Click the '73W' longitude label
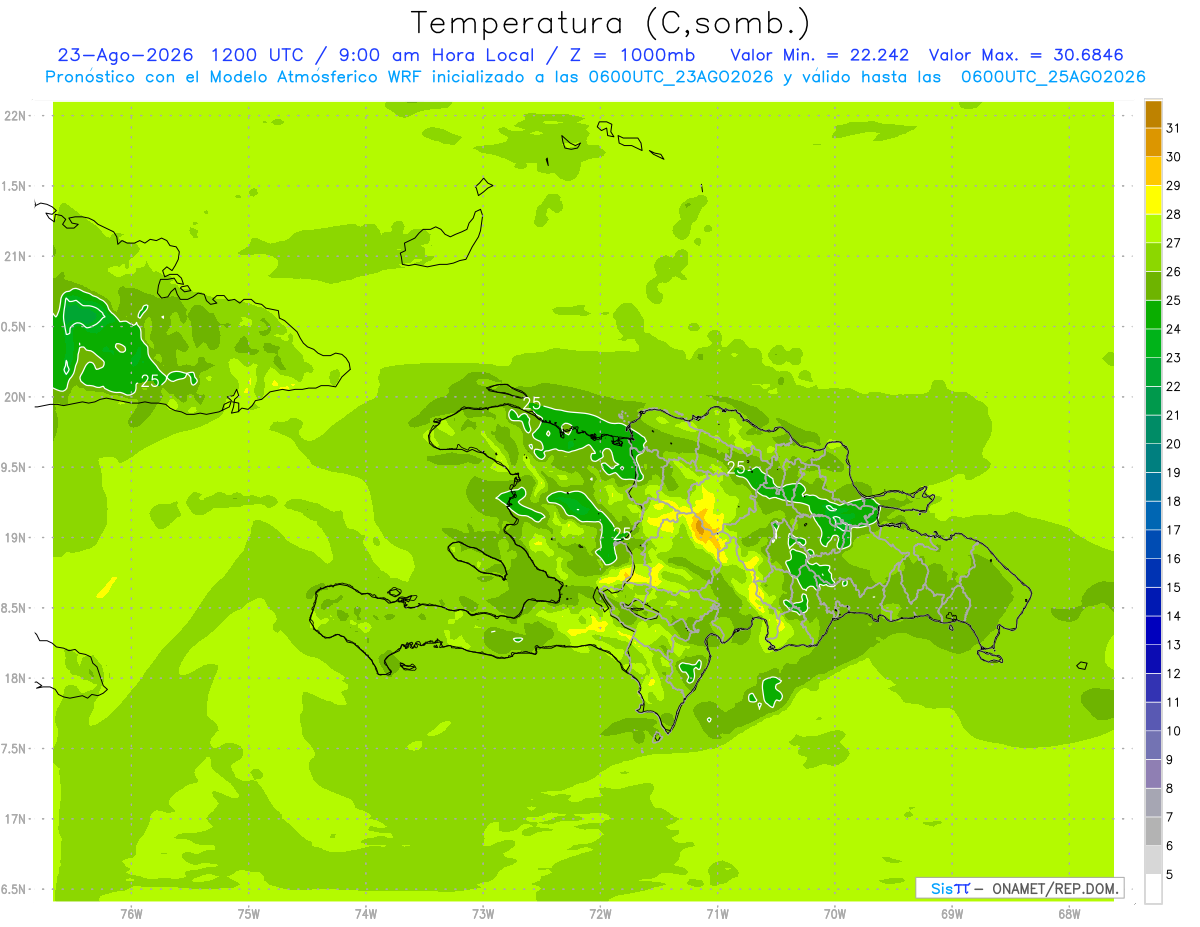 (x=483, y=915)
